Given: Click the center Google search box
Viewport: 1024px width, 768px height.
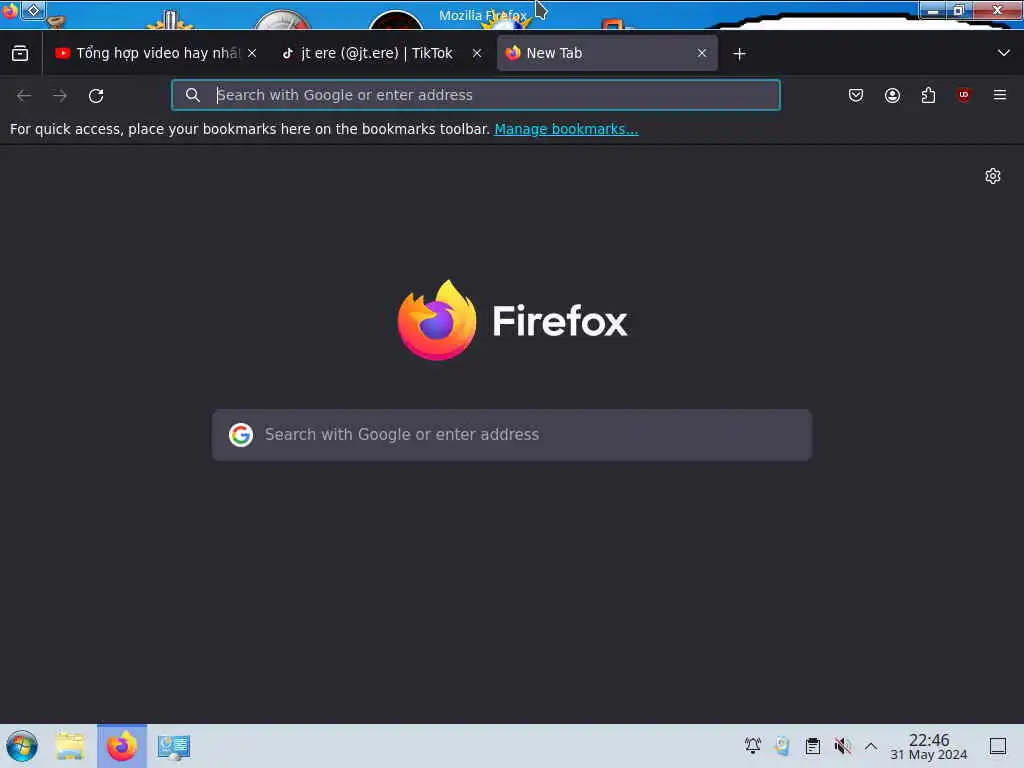Looking at the screenshot, I should (x=512, y=435).
